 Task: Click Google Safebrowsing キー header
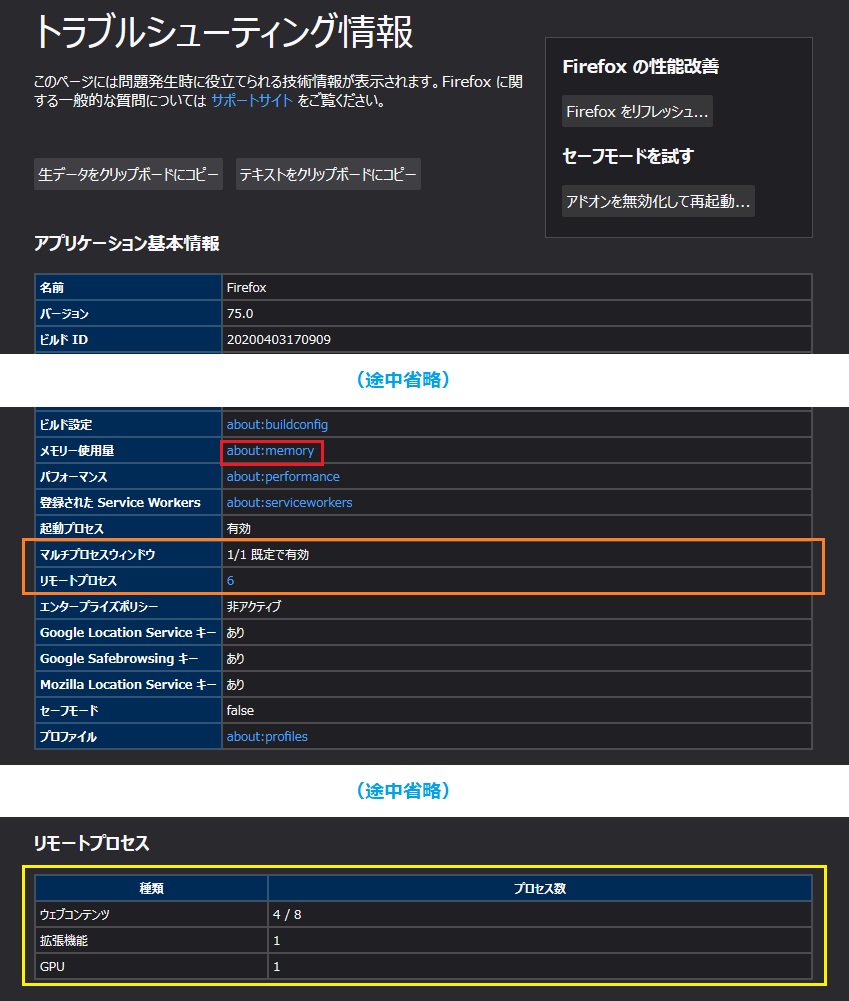(128, 658)
